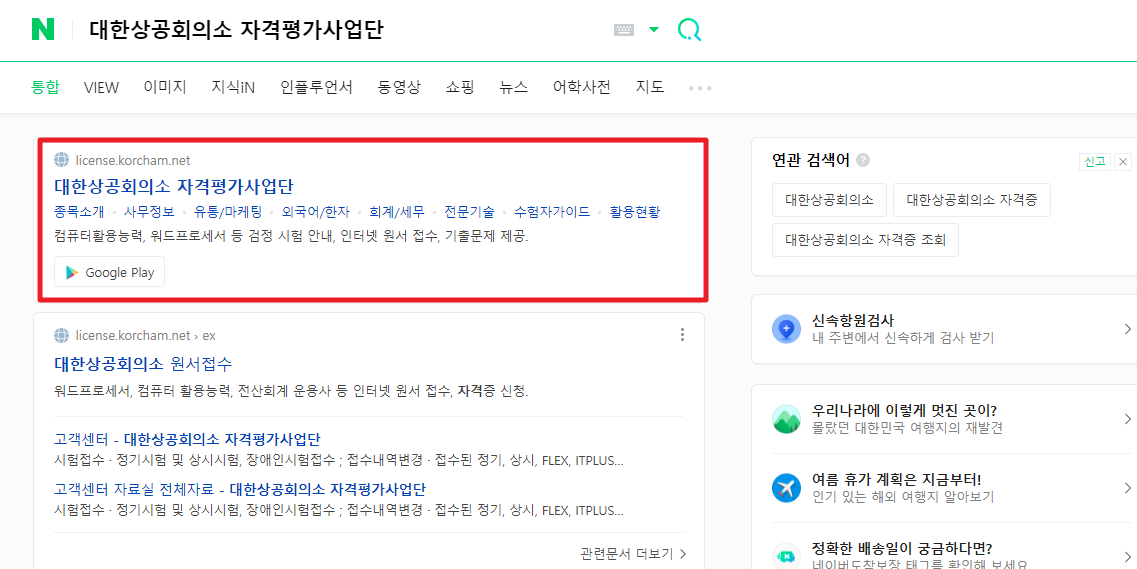Open the 전문기술 sublink

(469, 212)
